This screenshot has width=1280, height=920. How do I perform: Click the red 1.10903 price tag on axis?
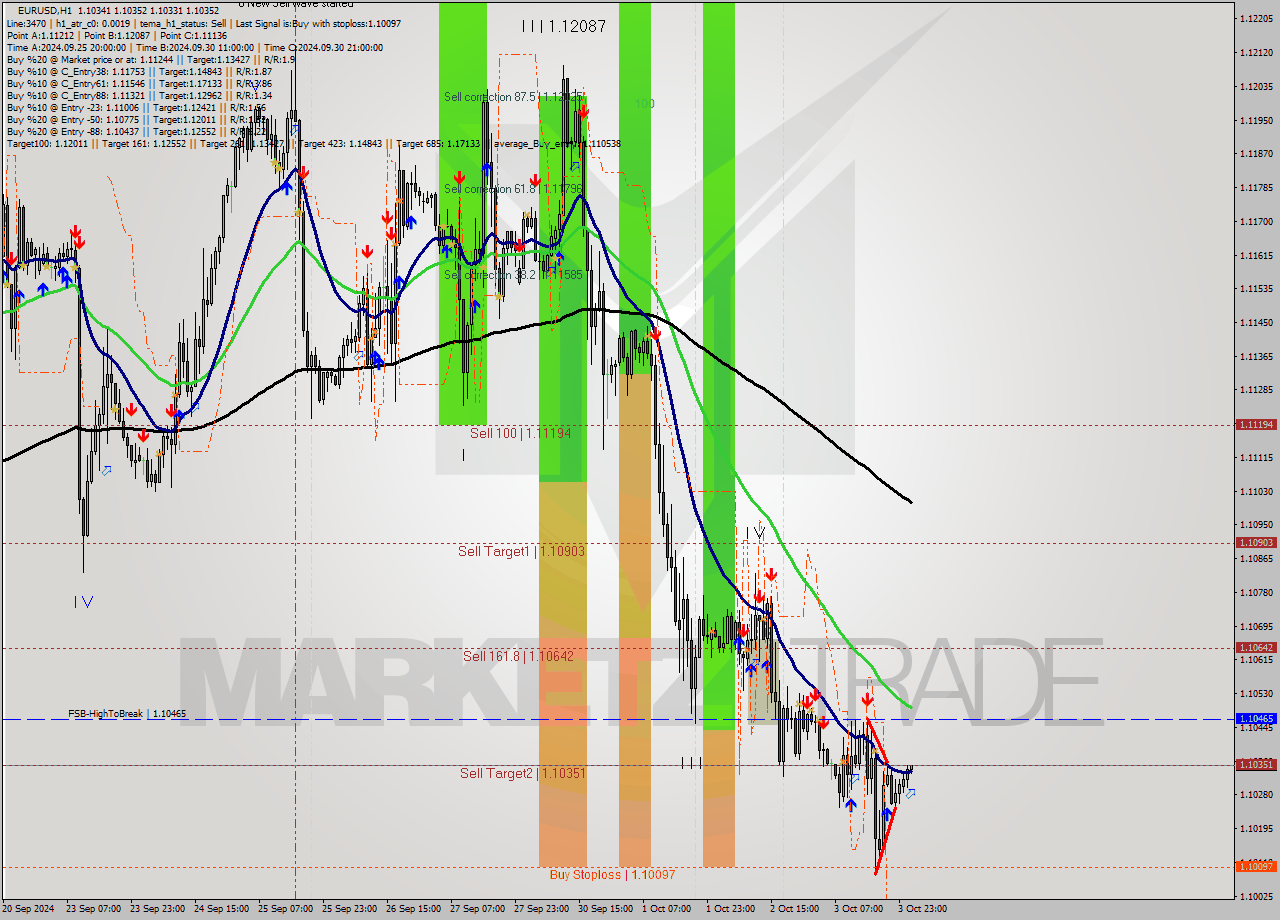coord(1256,542)
